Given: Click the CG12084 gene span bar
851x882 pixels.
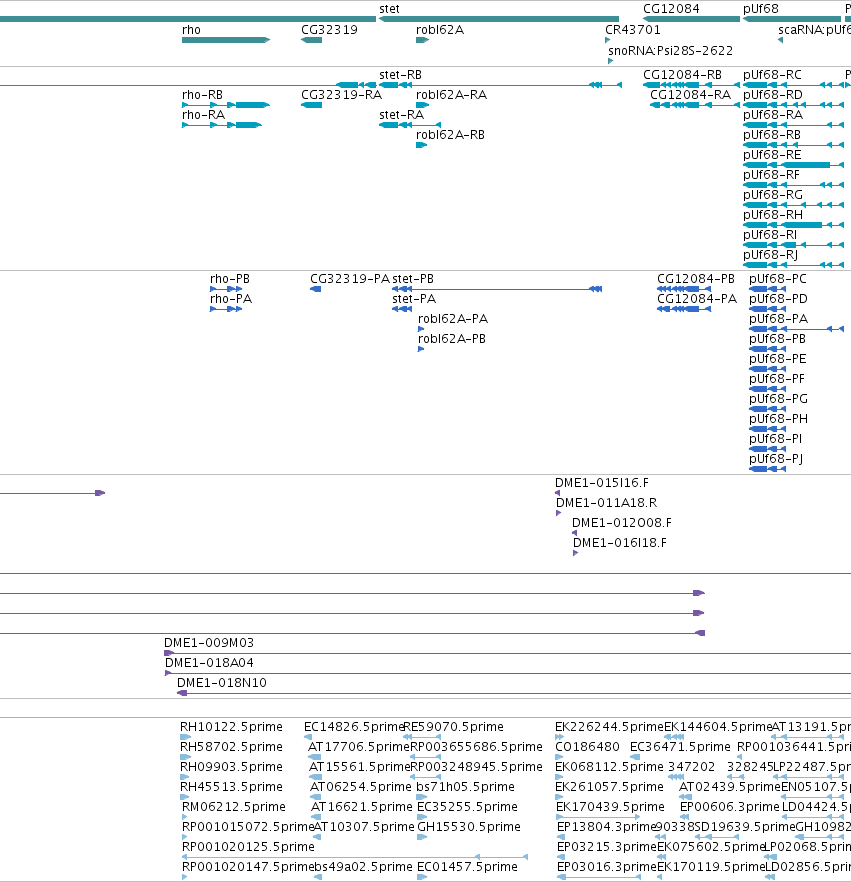Looking at the screenshot, I should (x=691, y=19).
